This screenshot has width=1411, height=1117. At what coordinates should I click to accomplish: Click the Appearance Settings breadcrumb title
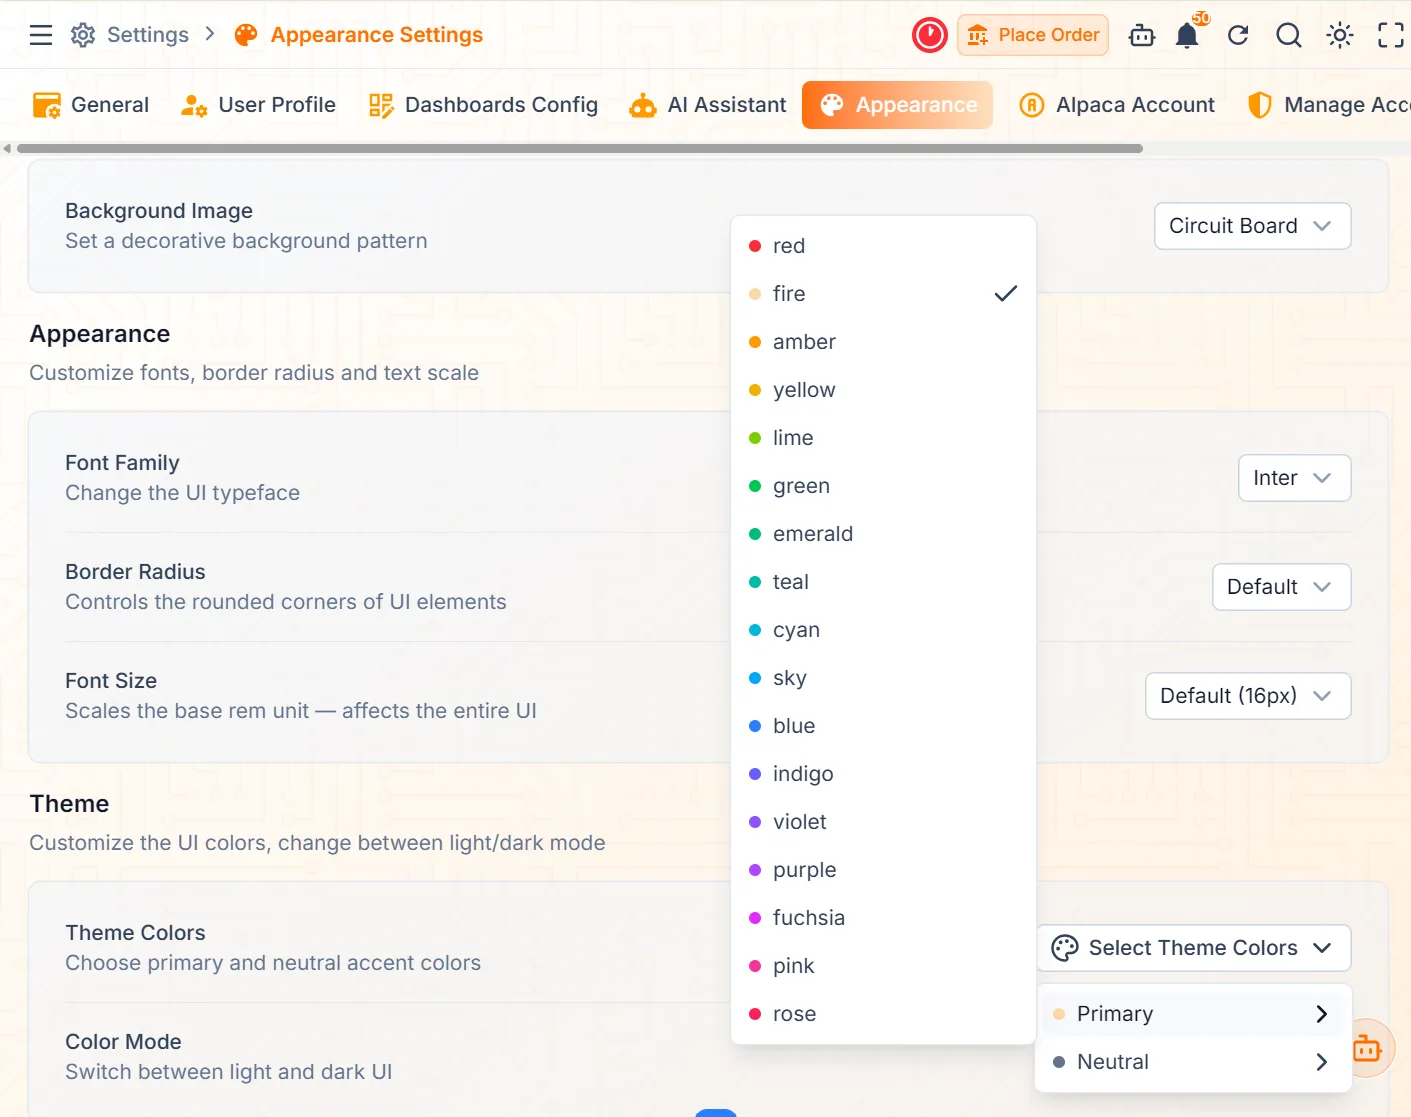377,35
